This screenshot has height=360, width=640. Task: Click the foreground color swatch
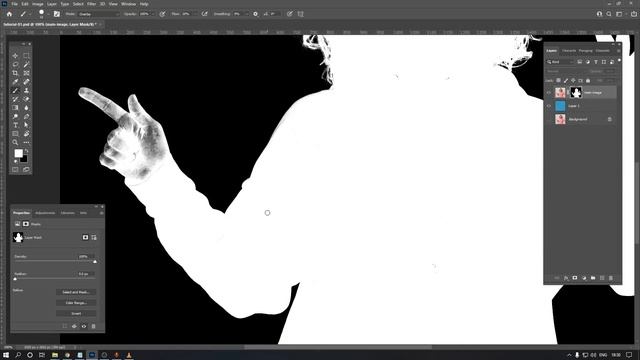18,153
